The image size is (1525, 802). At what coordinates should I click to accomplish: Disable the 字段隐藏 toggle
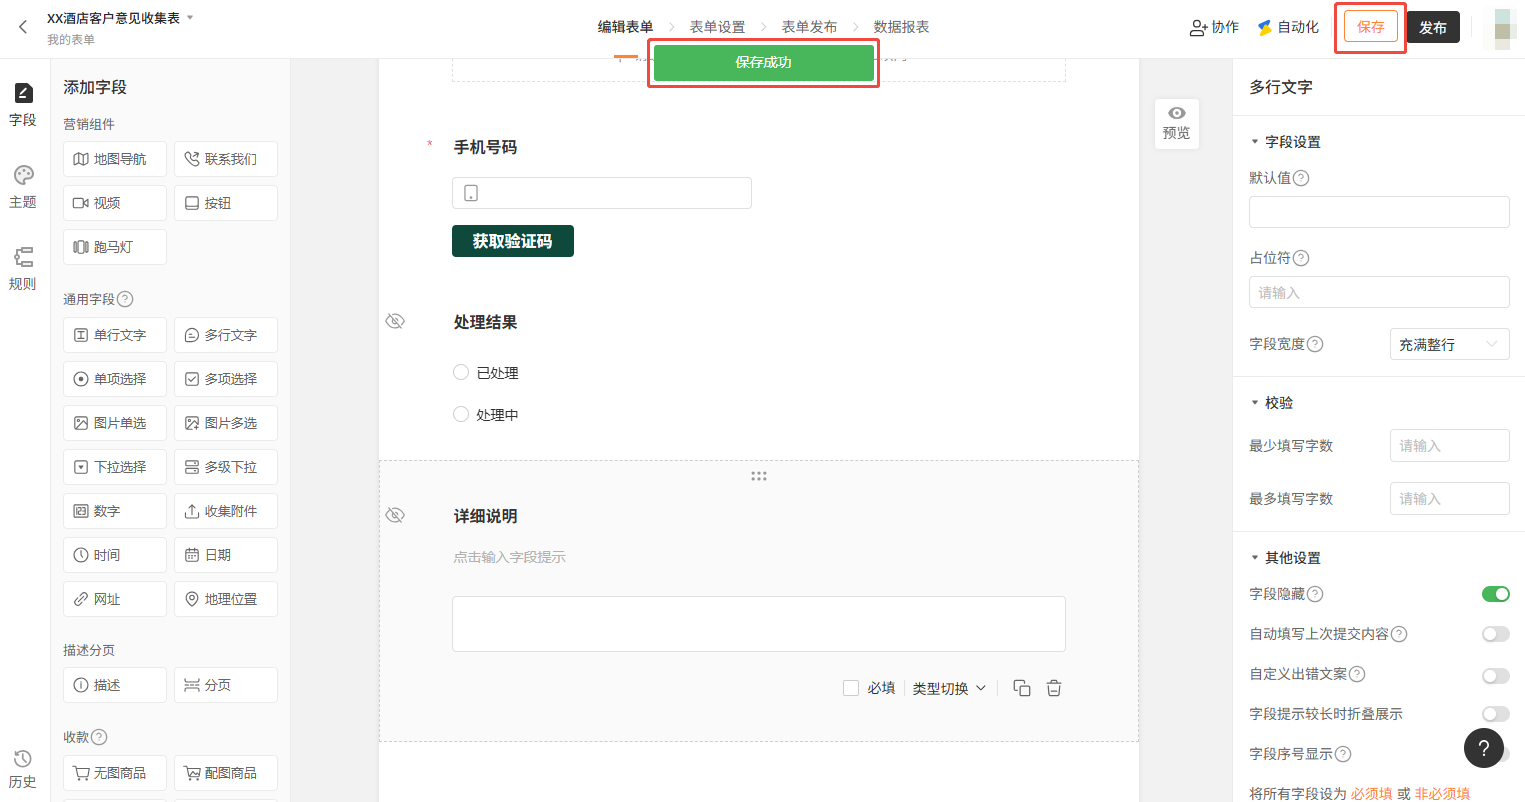[x=1495, y=594]
